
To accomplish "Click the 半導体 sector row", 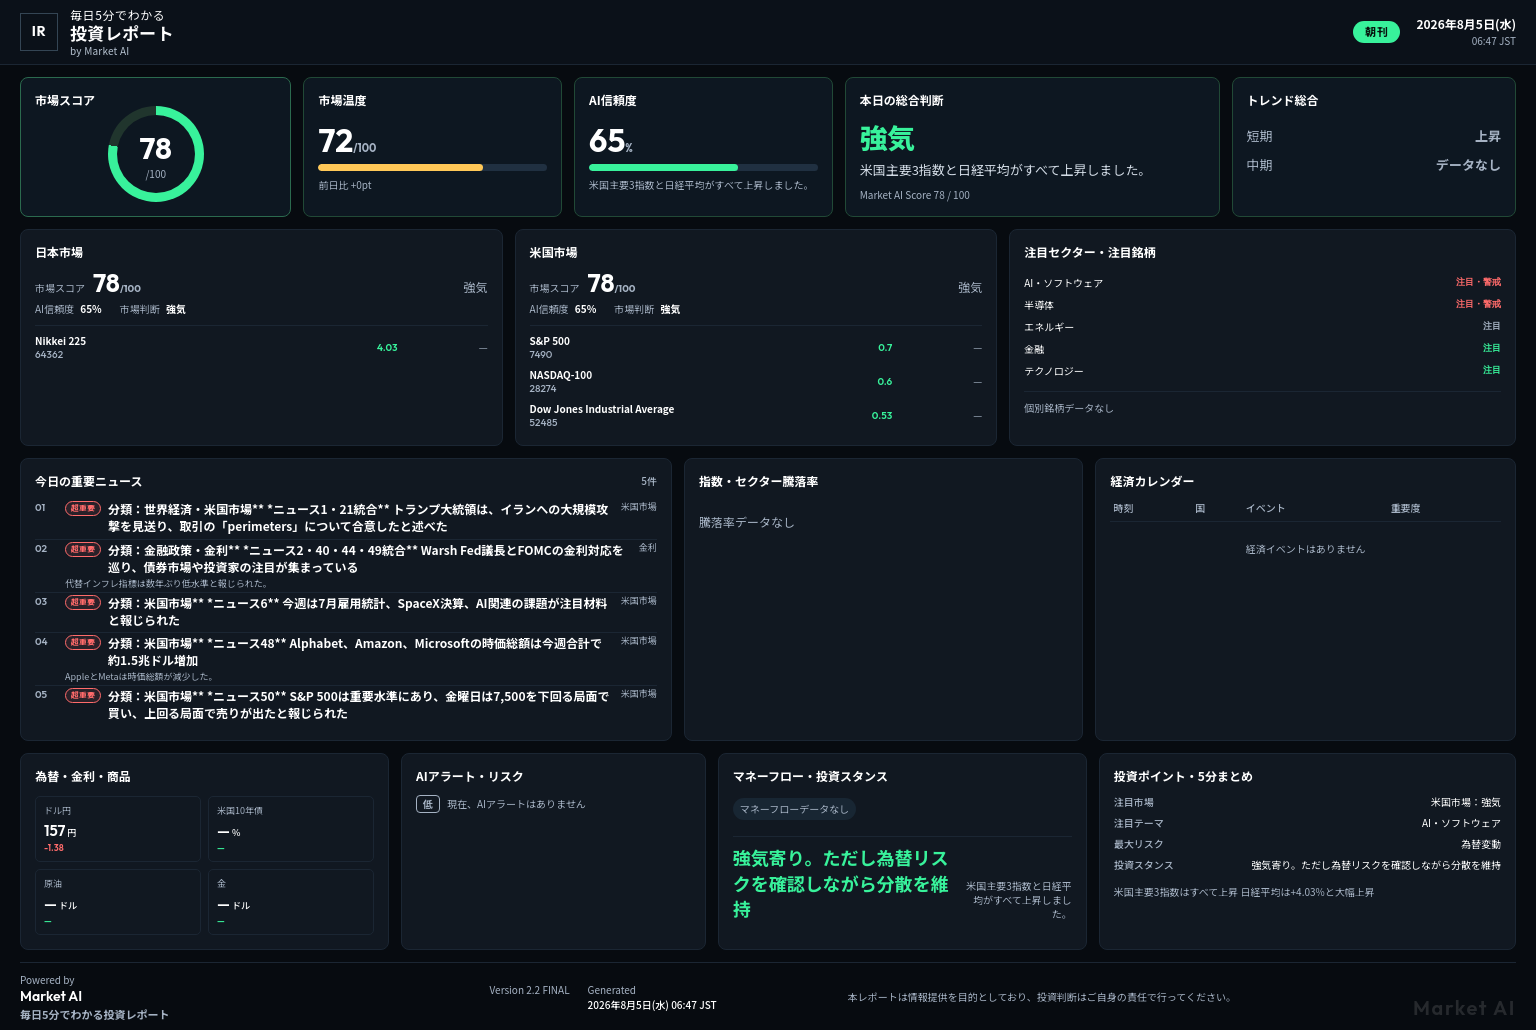I will click(x=1262, y=305).
